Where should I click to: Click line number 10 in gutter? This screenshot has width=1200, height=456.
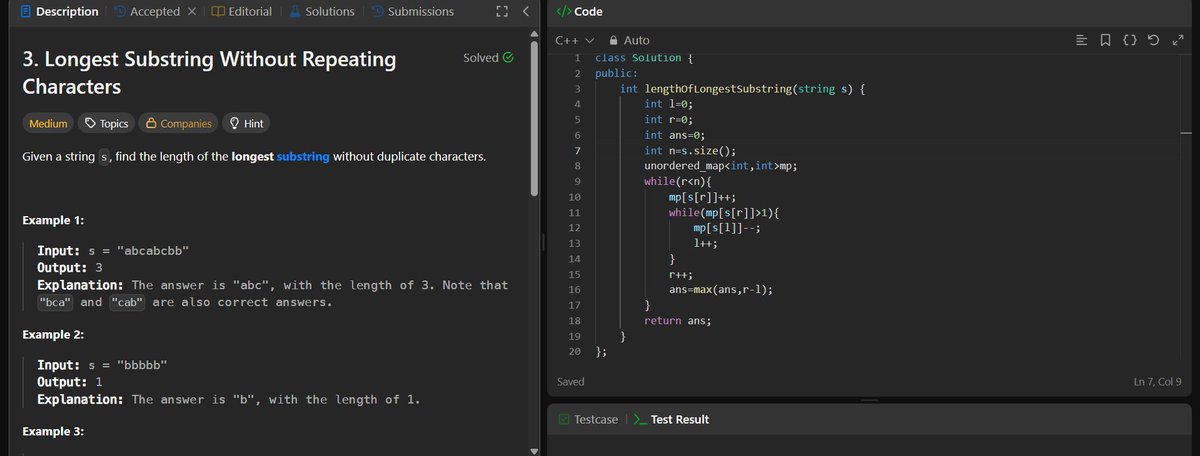pos(574,198)
